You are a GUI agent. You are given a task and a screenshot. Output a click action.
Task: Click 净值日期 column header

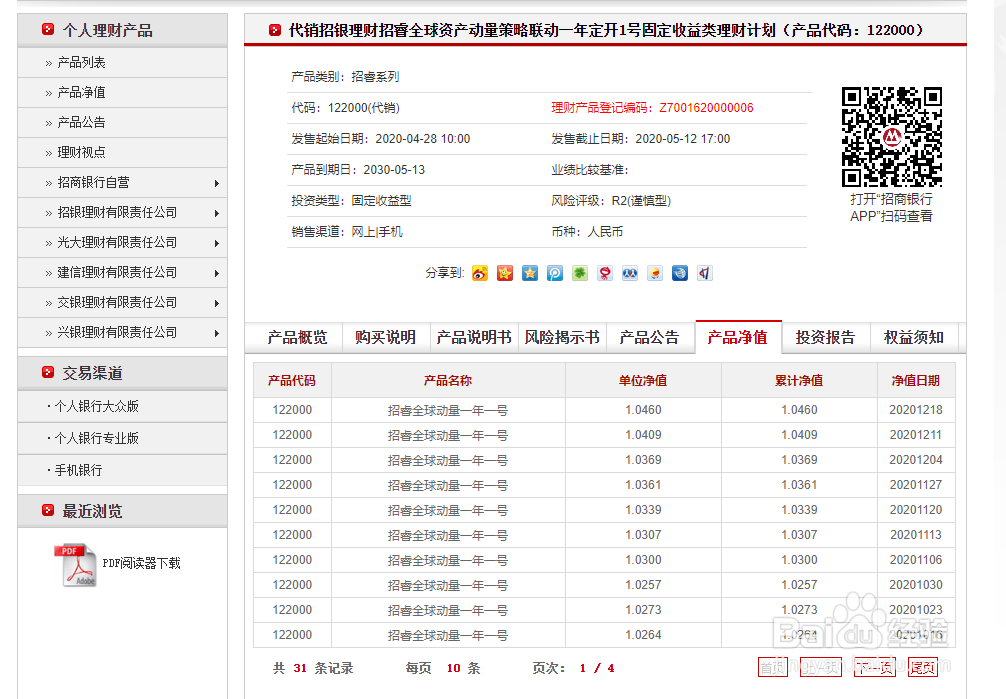[x=916, y=381]
